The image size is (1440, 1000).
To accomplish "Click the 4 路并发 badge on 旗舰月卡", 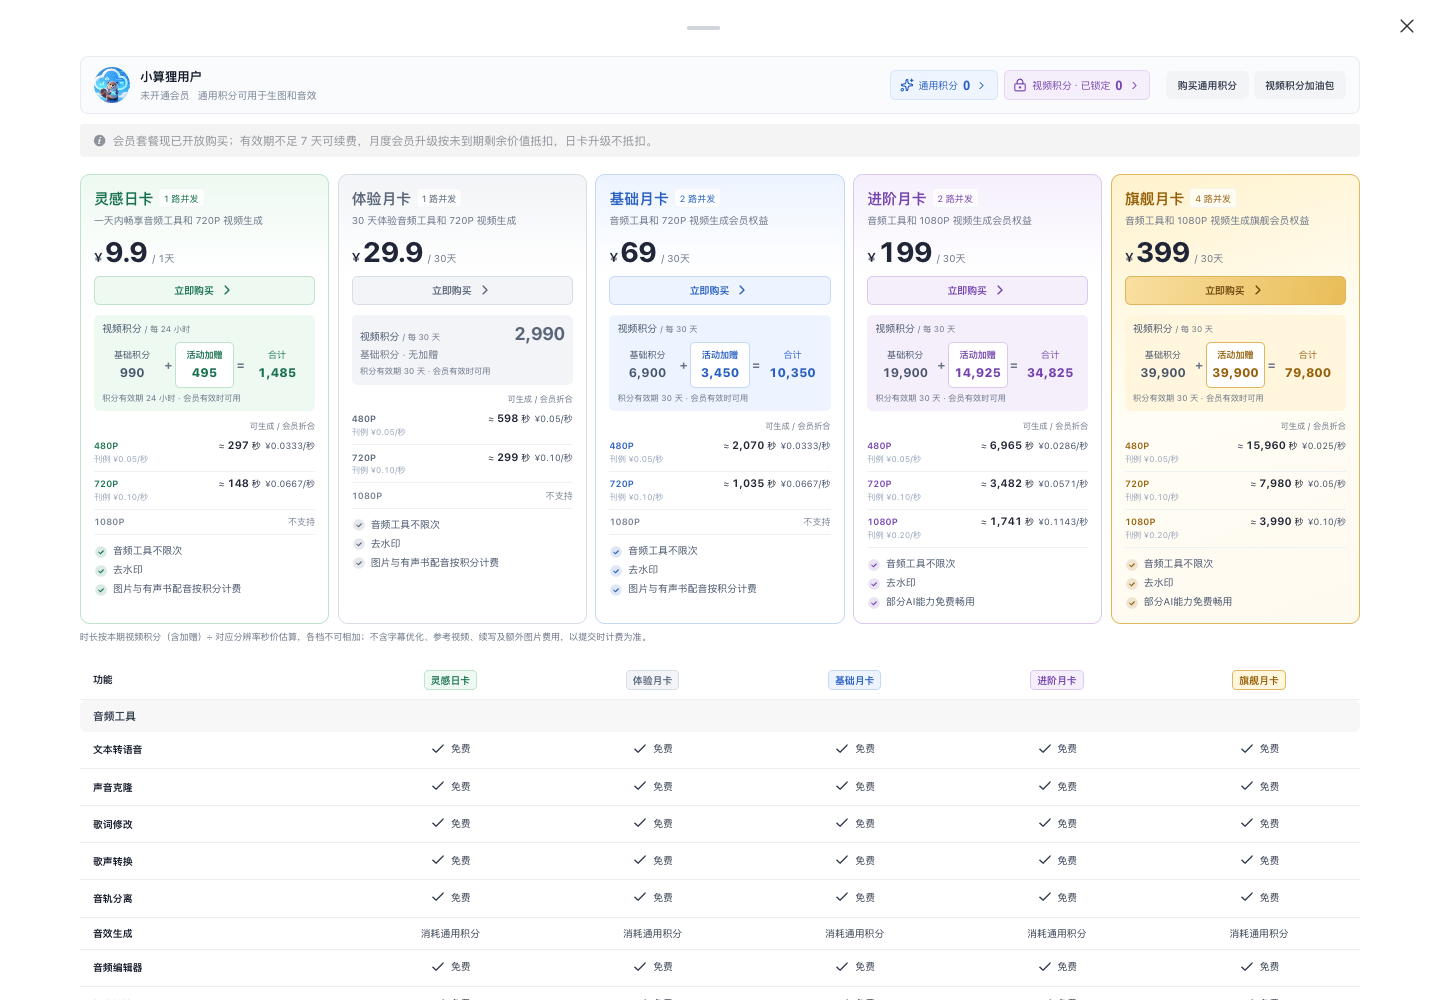I will [1213, 199].
